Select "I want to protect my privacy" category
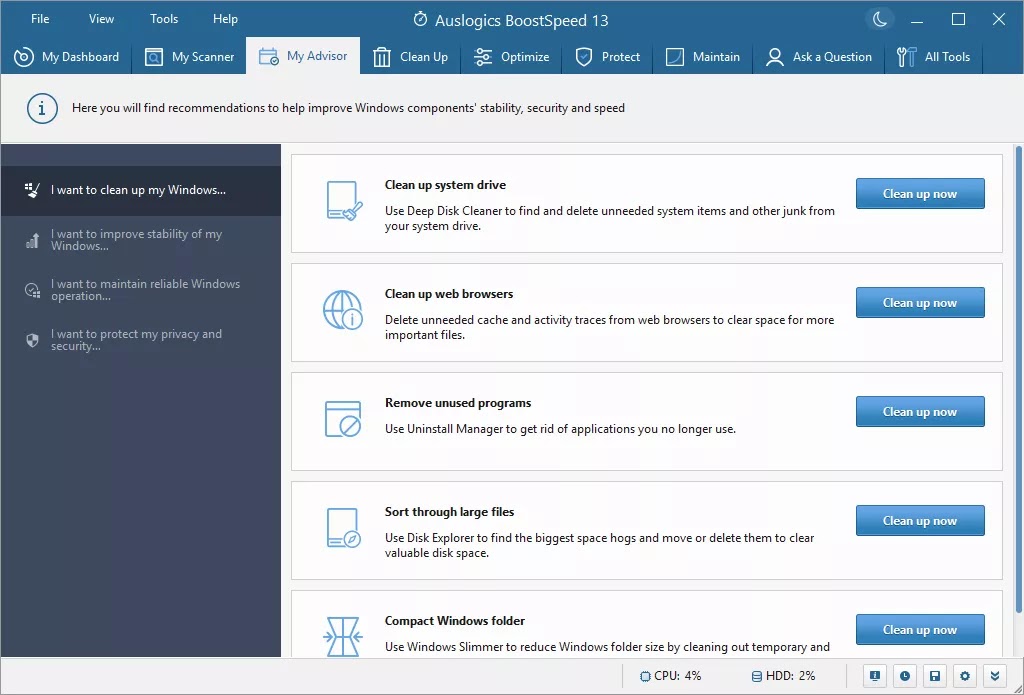 [x=136, y=340]
